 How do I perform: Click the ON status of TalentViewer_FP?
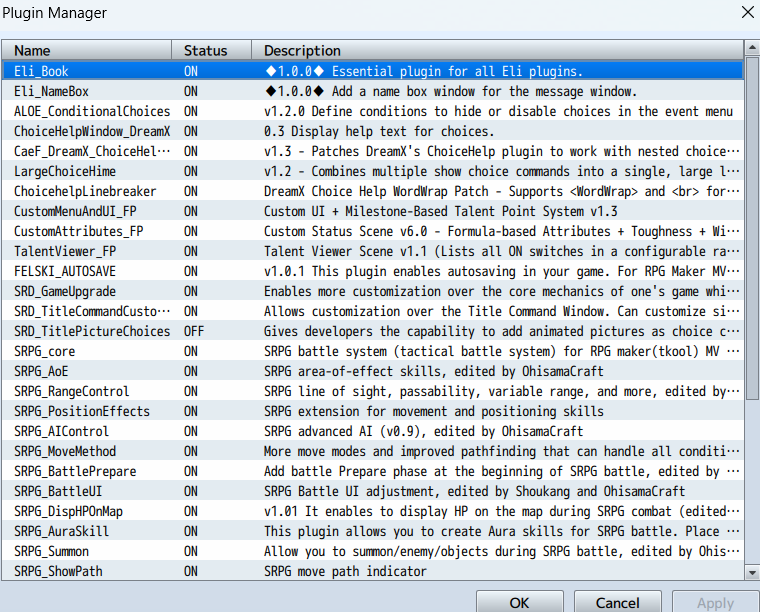pos(191,251)
